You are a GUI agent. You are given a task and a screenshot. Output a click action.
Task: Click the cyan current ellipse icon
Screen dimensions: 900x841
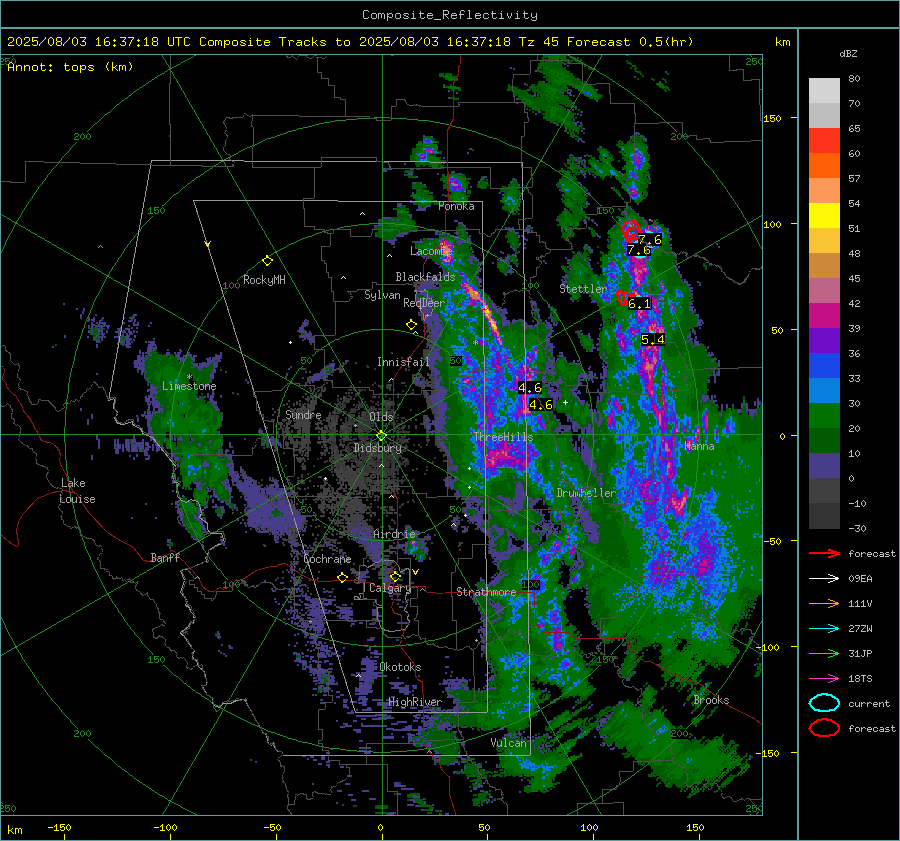click(x=824, y=703)
